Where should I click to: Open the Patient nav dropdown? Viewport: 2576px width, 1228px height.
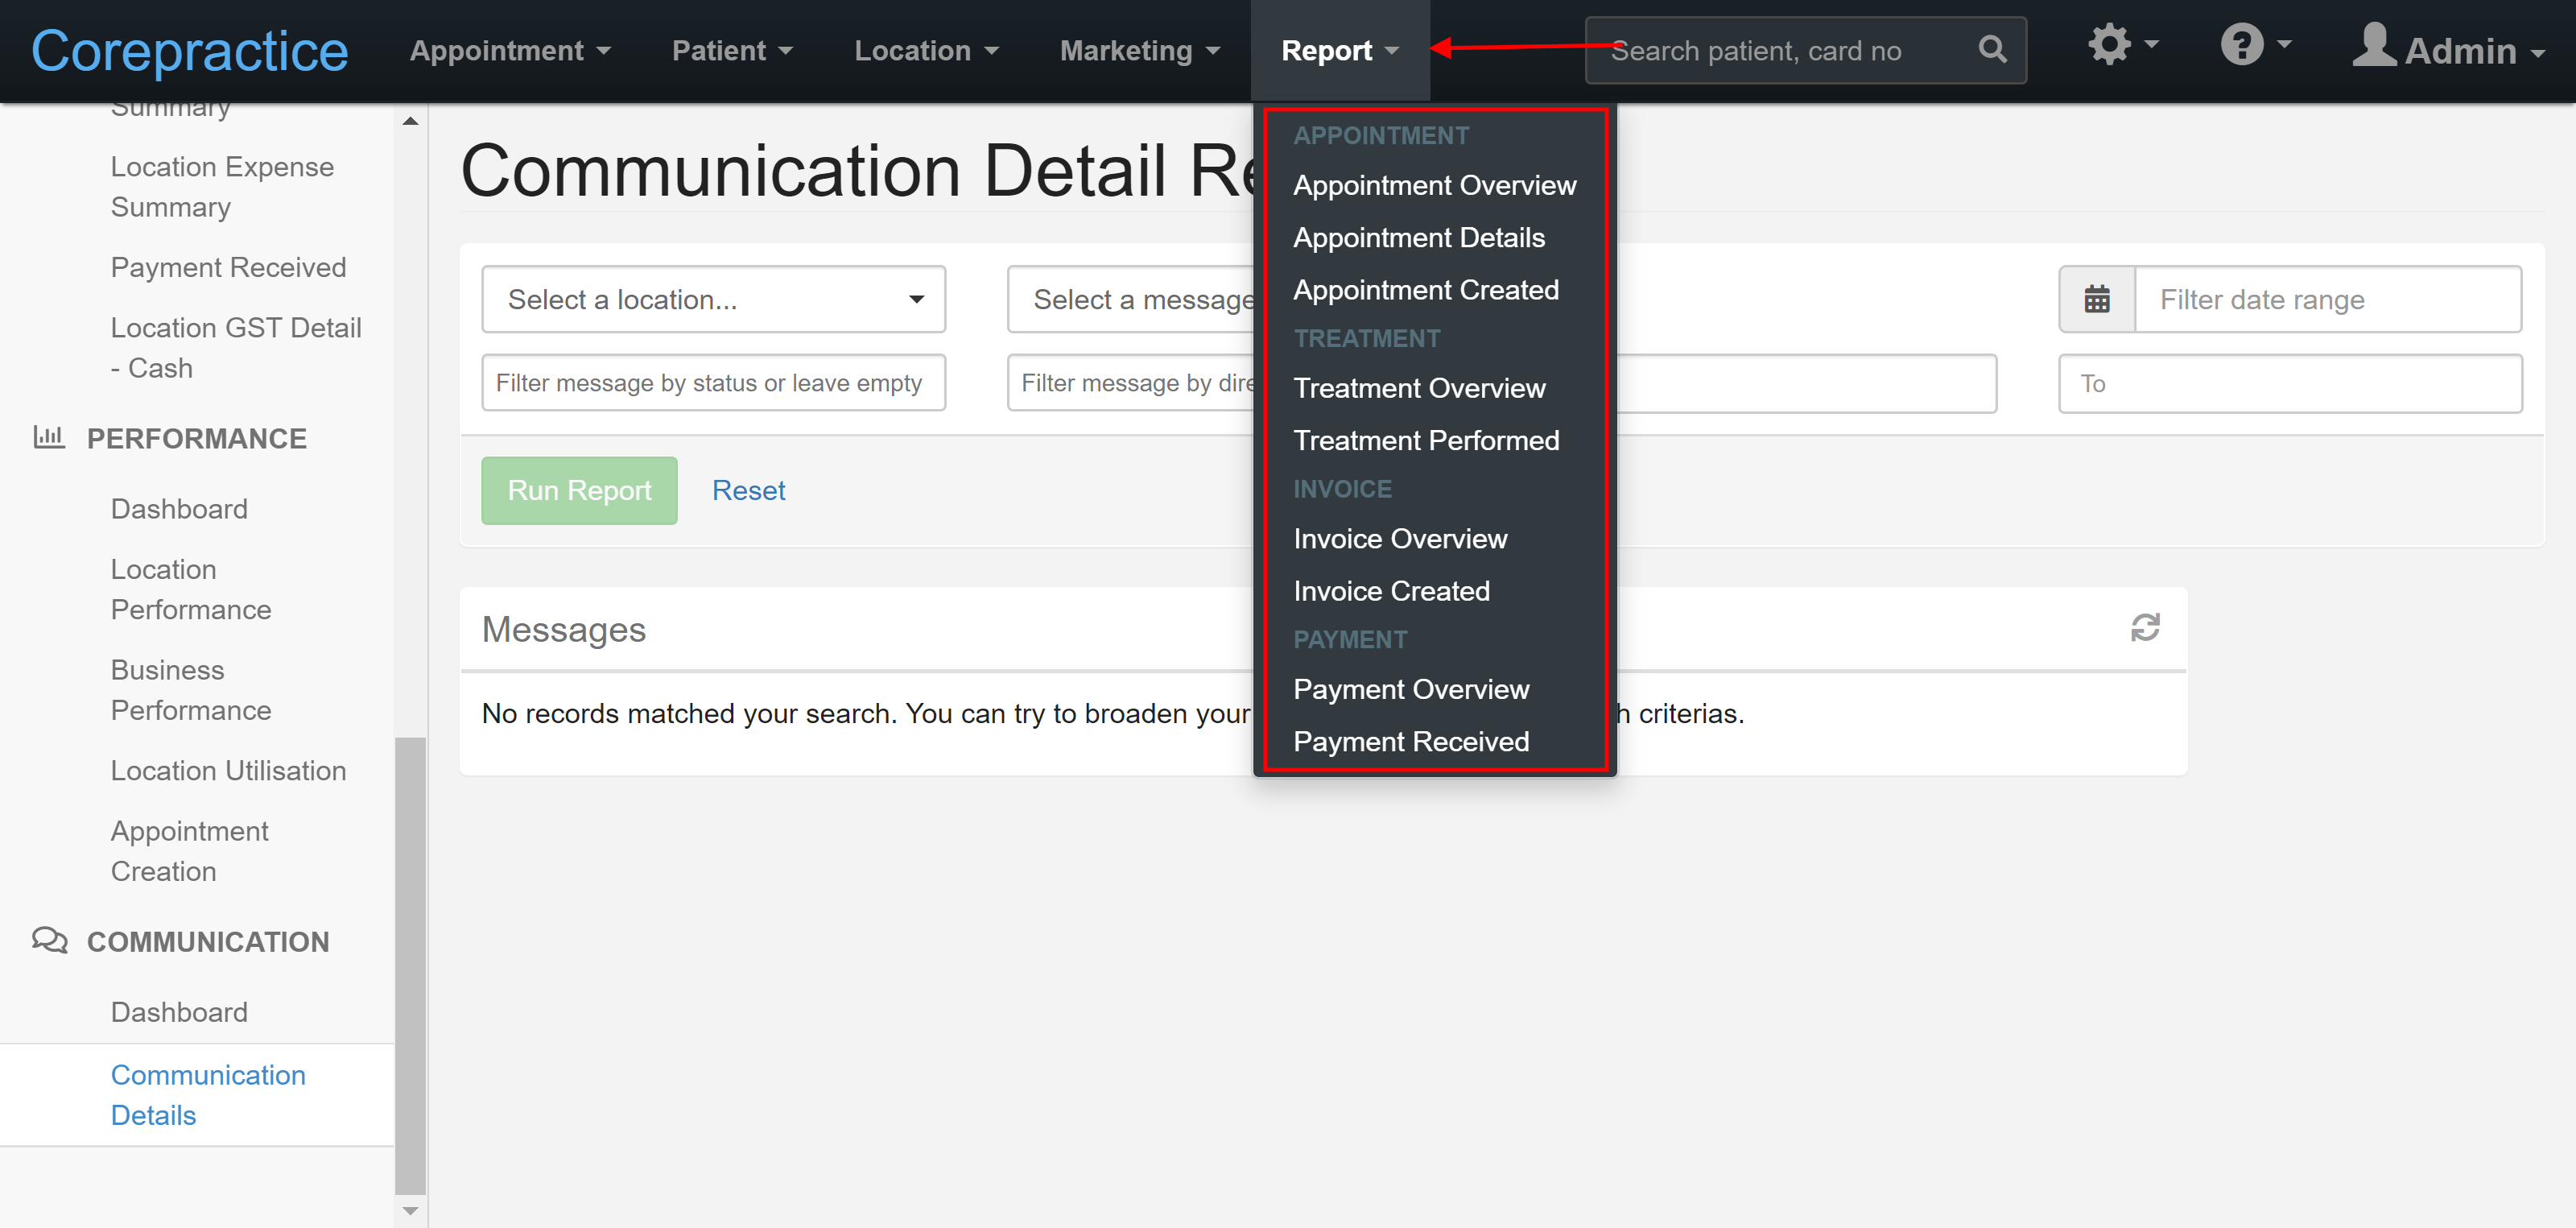click(732, 51)
